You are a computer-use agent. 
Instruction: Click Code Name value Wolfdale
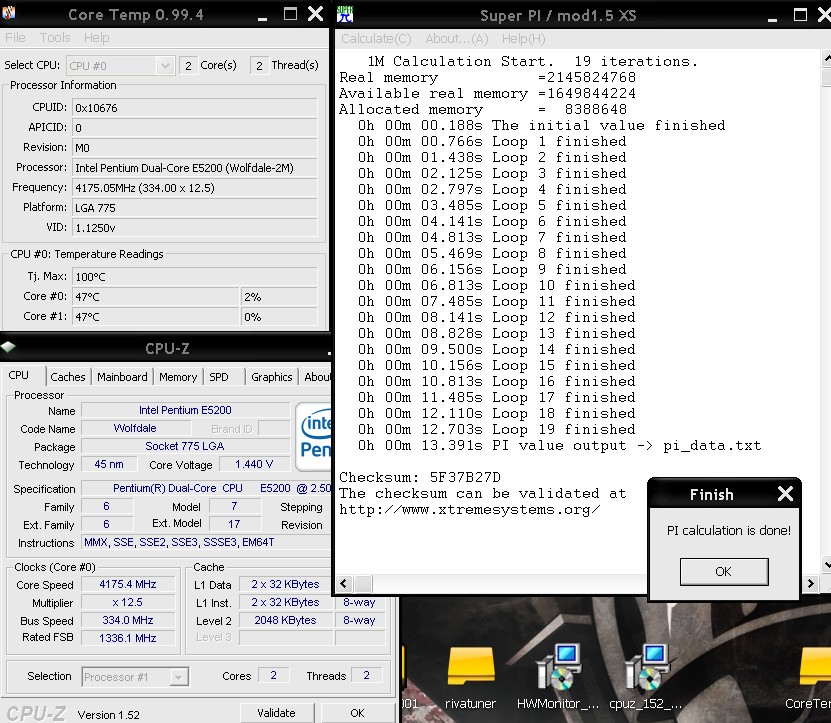pyautogui.click(x=135, y=428)
